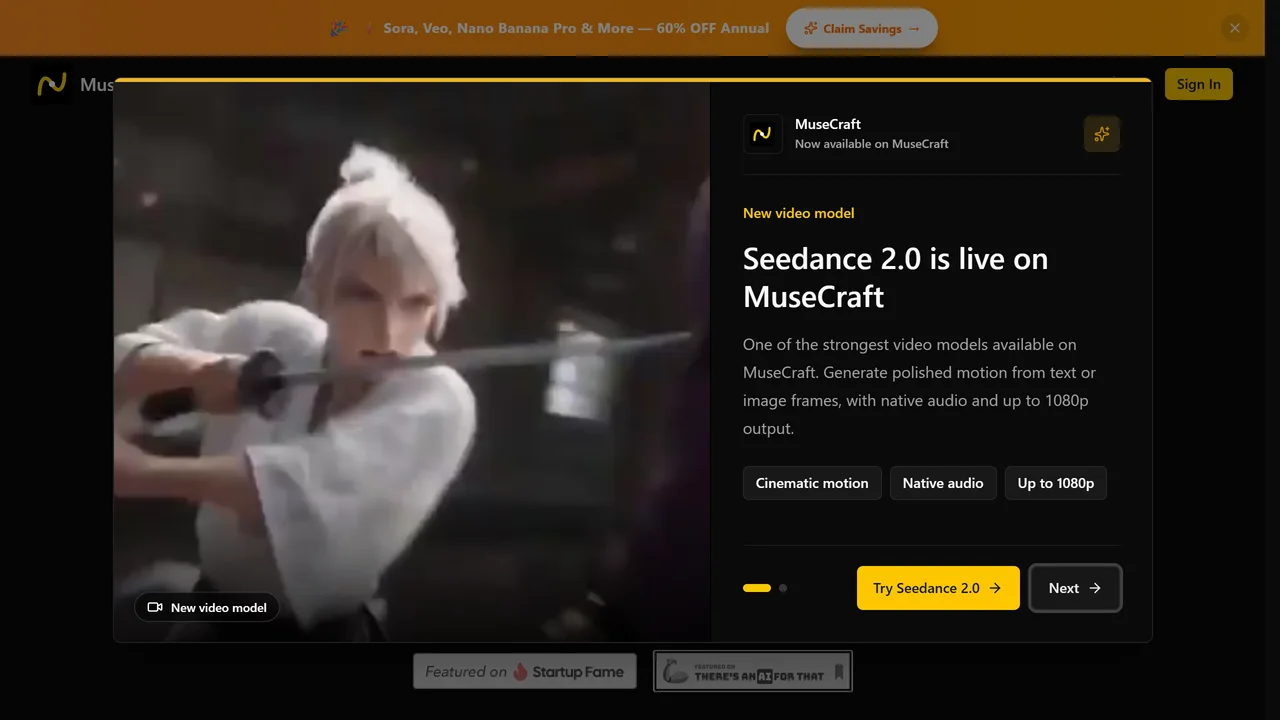Click the "Now available on MuseCraft" subtitle

tap(872, 144)
